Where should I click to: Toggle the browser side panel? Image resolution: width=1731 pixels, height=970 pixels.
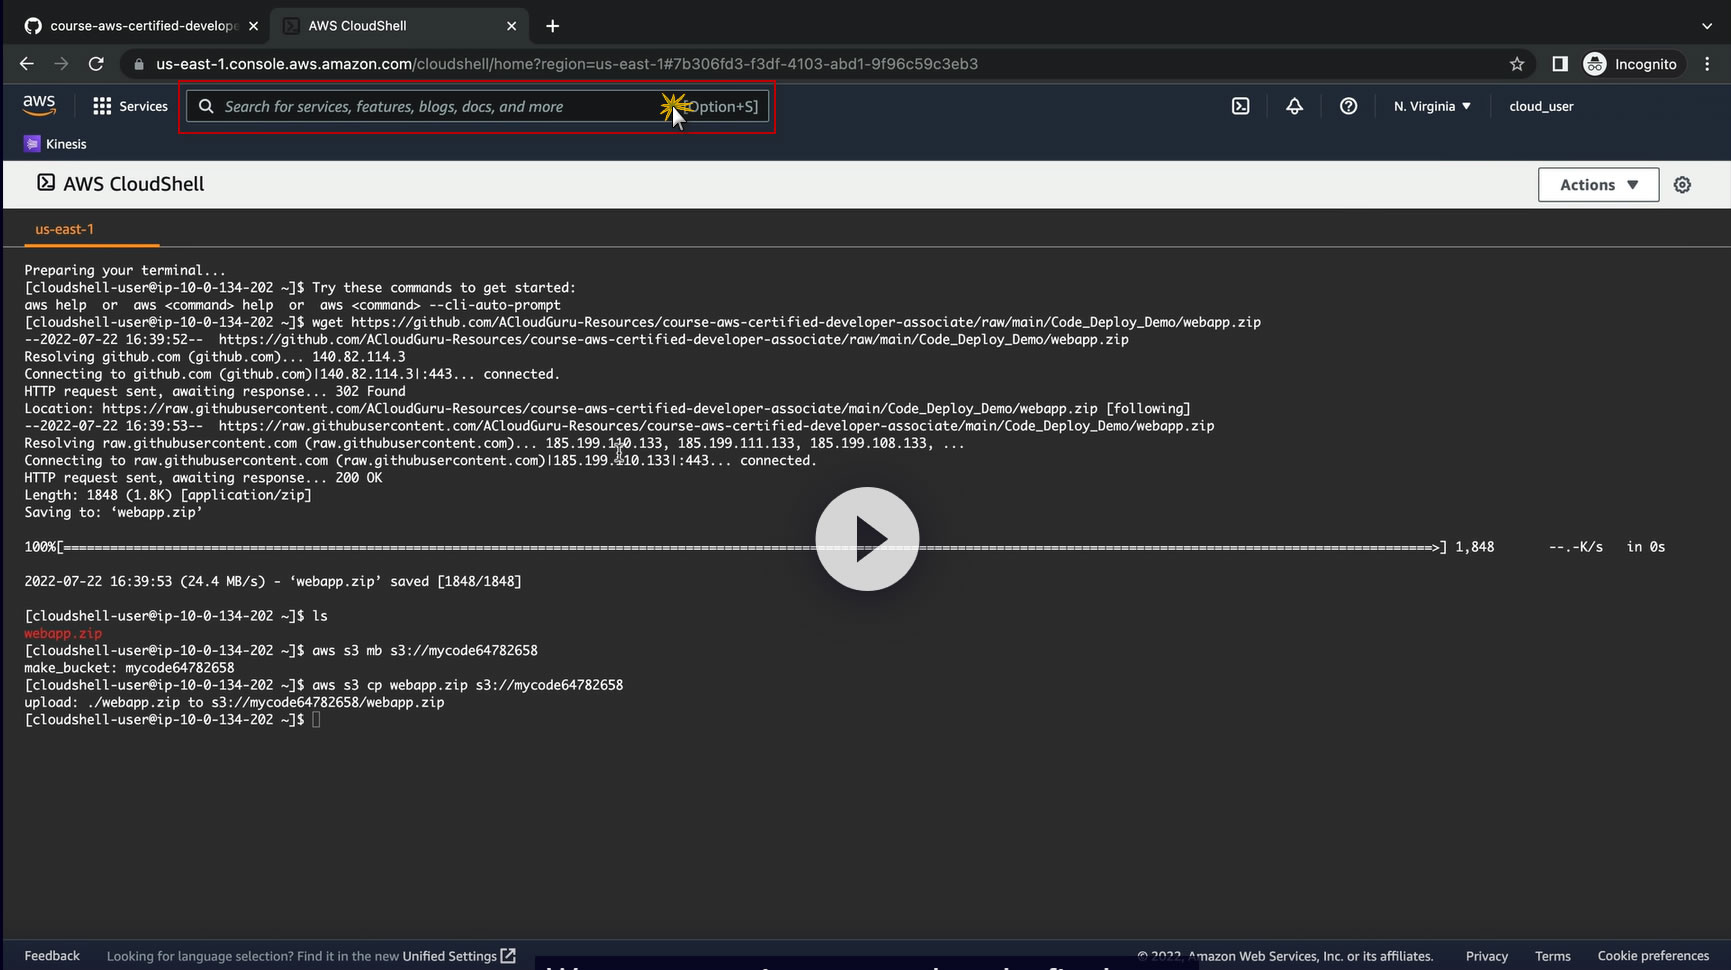click(x=1560, y=64)
